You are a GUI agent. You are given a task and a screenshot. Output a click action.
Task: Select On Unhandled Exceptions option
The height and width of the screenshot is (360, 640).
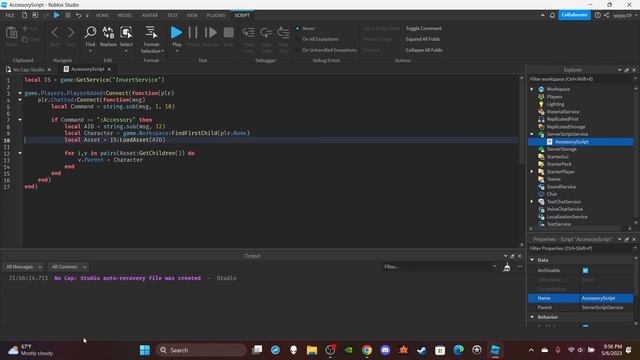point(298,50)
